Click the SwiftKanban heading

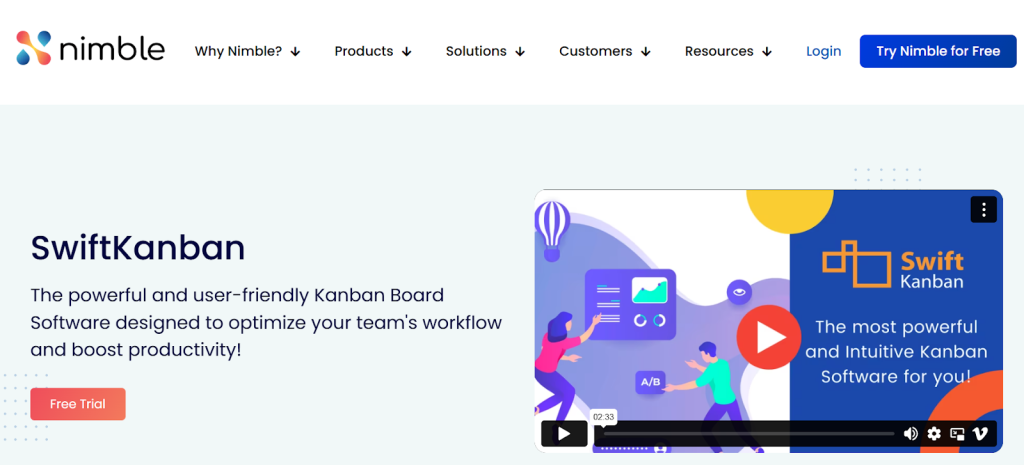point(138,248)
